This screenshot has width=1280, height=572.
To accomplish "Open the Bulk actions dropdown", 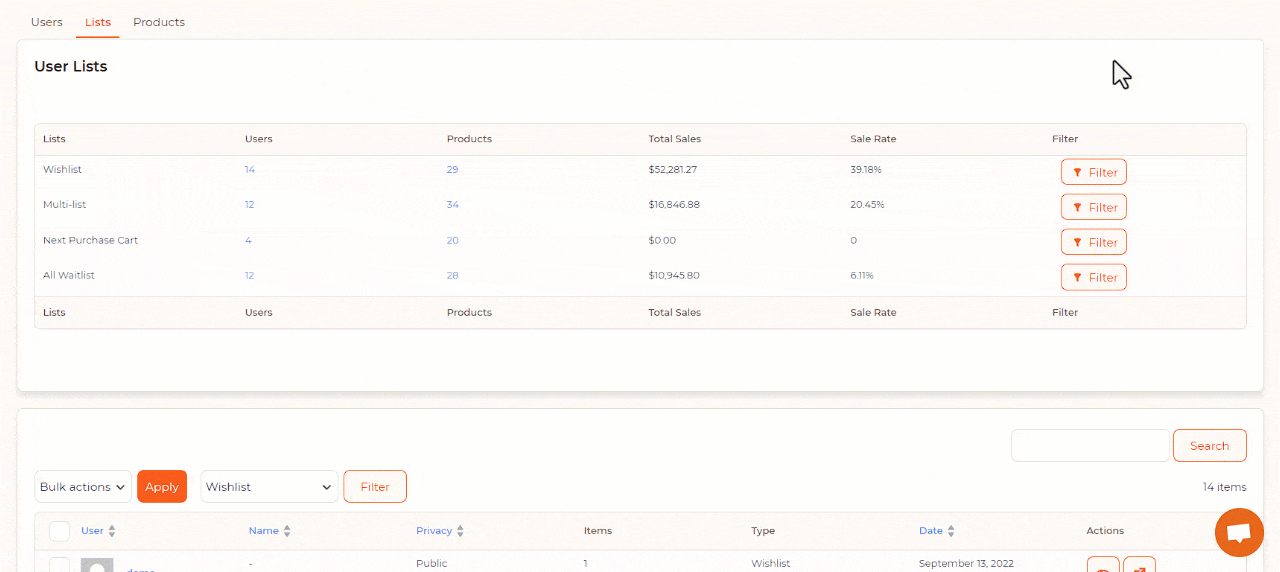I will coord(83,487).
